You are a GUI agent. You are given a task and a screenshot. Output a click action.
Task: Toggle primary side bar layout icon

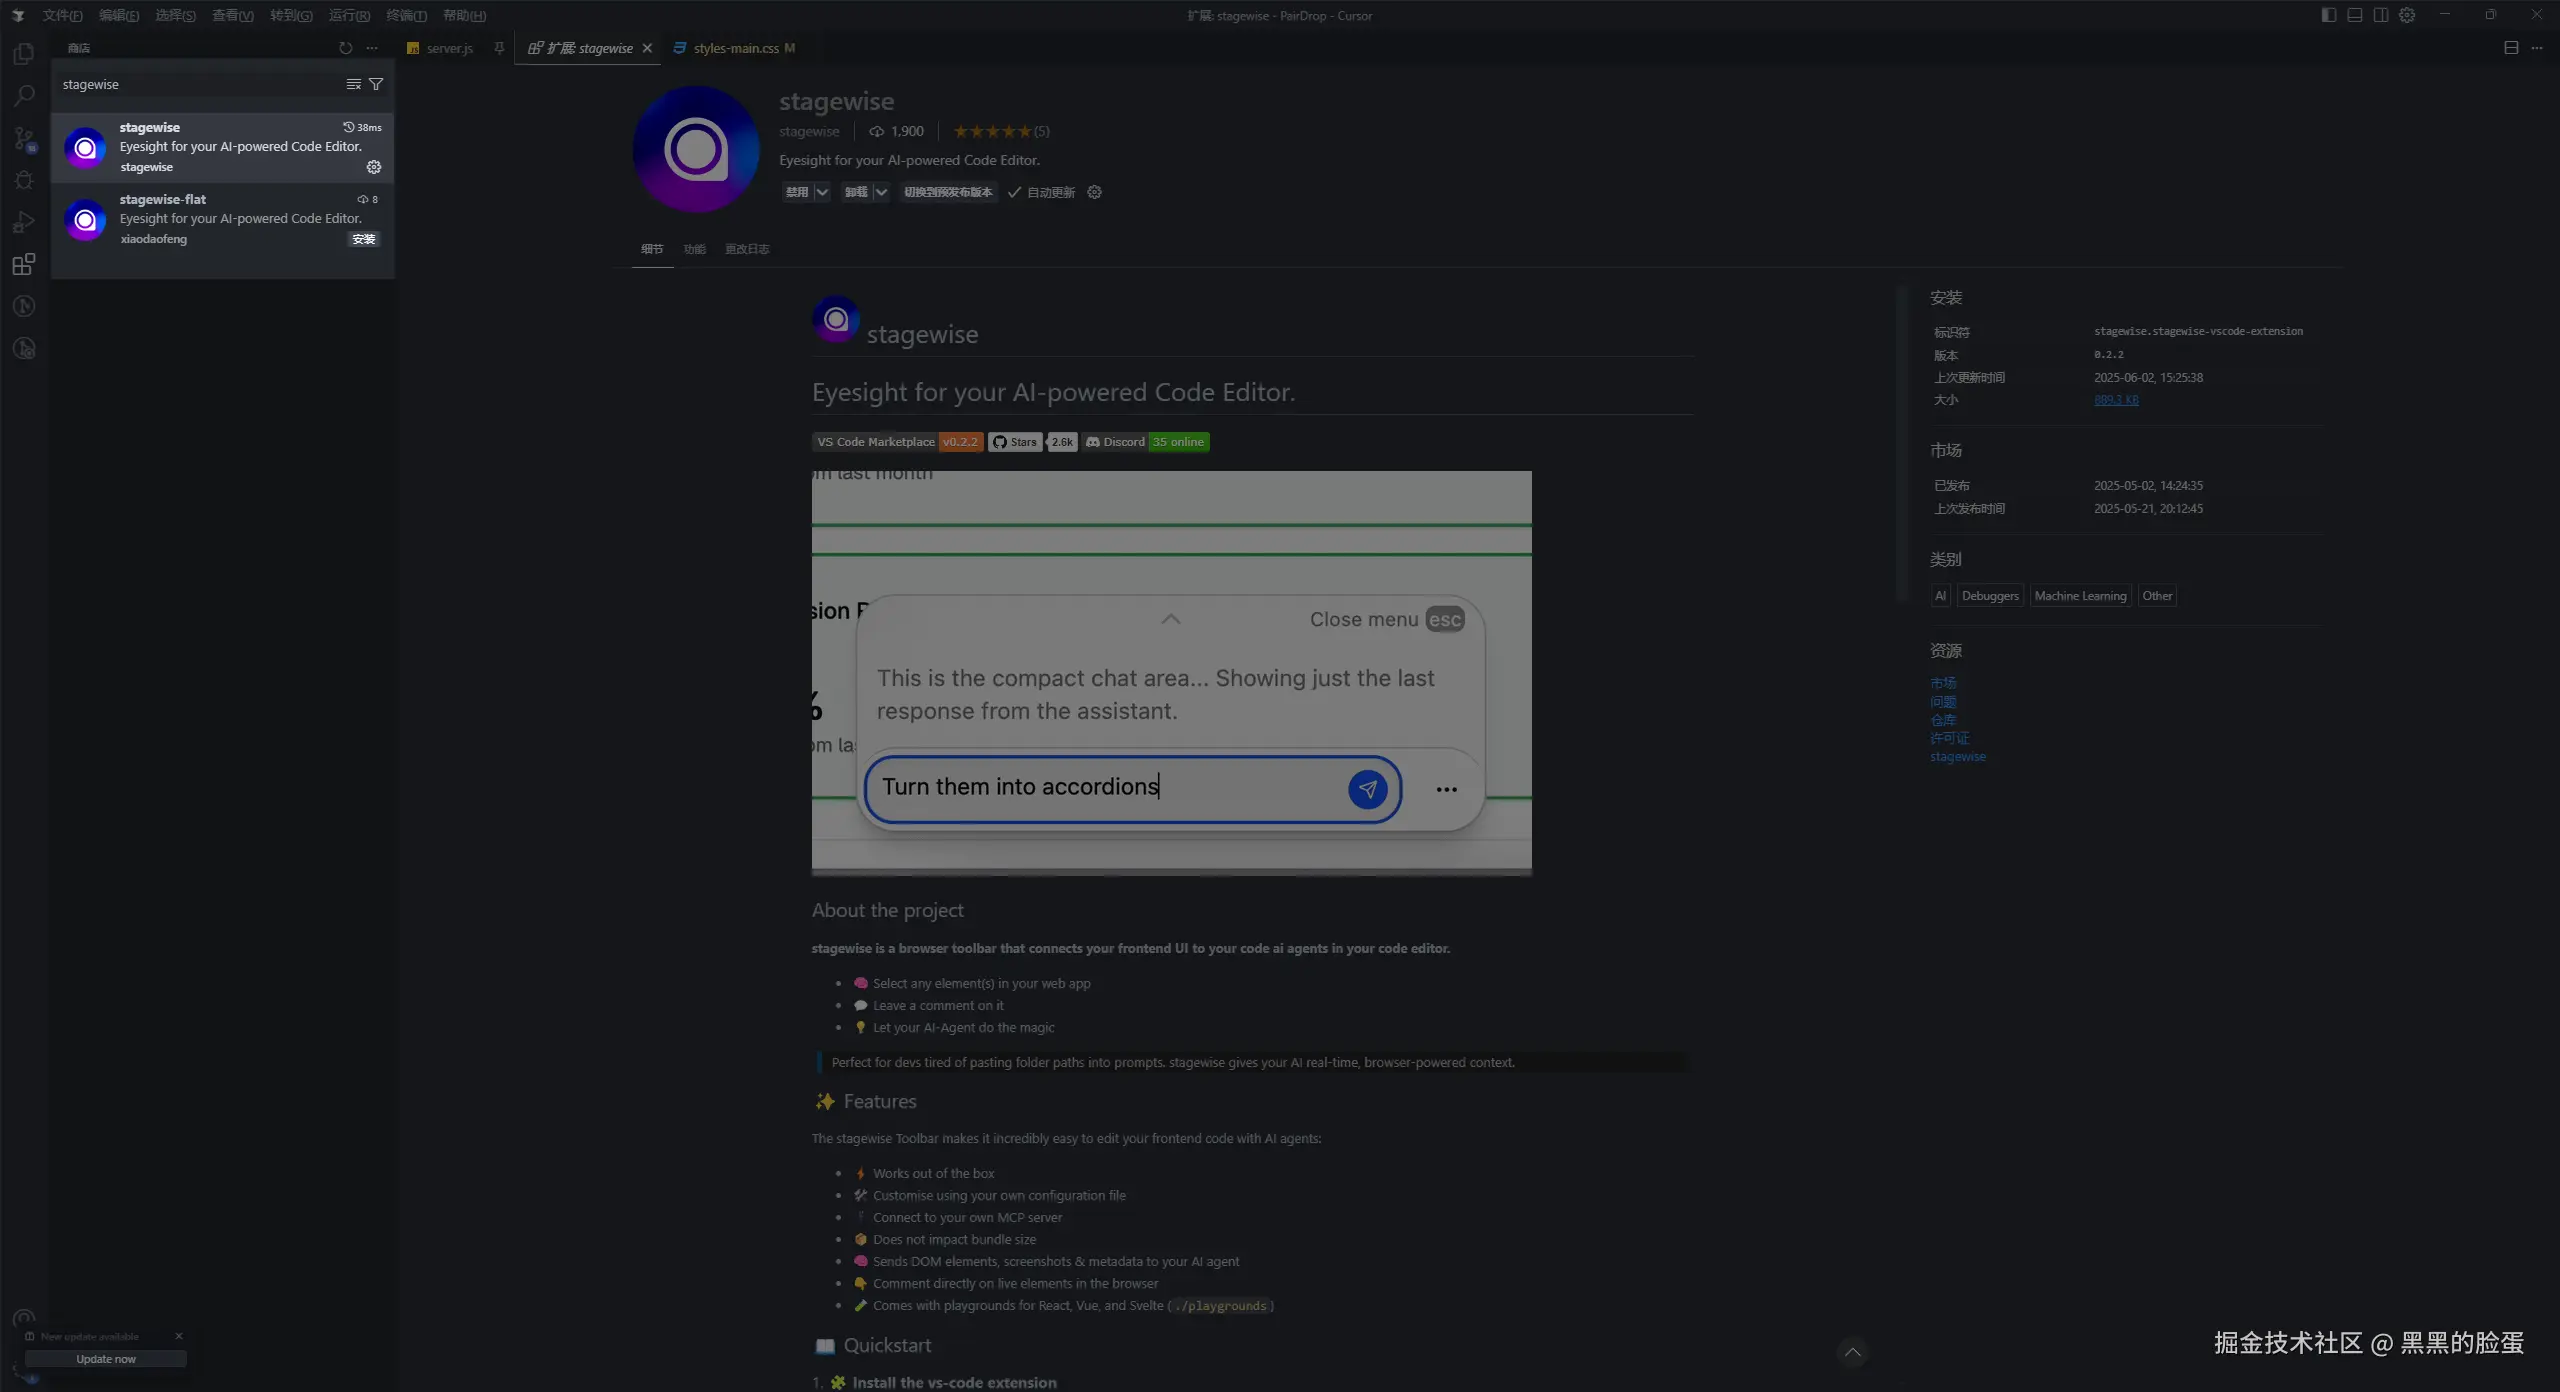pos(2328,15)
